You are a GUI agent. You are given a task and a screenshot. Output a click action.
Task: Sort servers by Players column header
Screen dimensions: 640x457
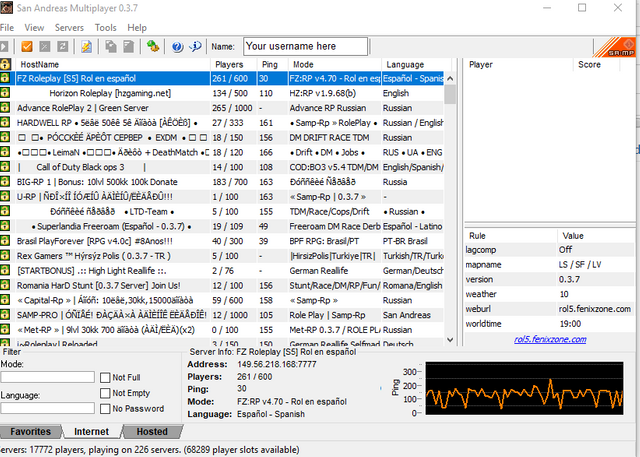[233, 64]
